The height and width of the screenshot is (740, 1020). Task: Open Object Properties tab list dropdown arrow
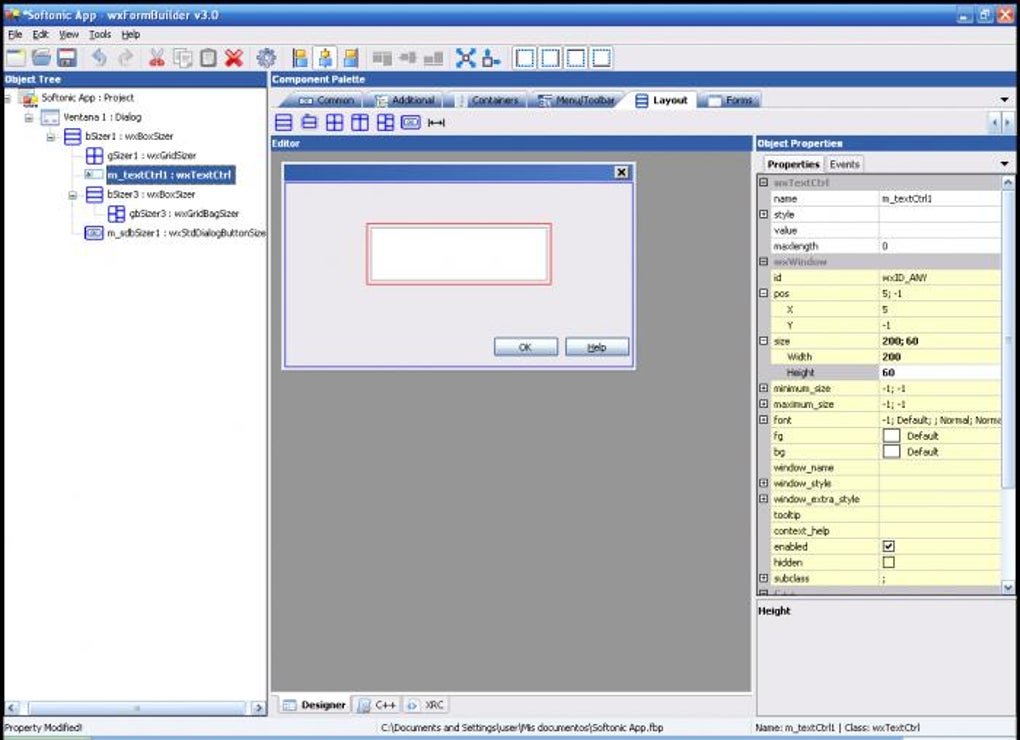coord(1004,164)
